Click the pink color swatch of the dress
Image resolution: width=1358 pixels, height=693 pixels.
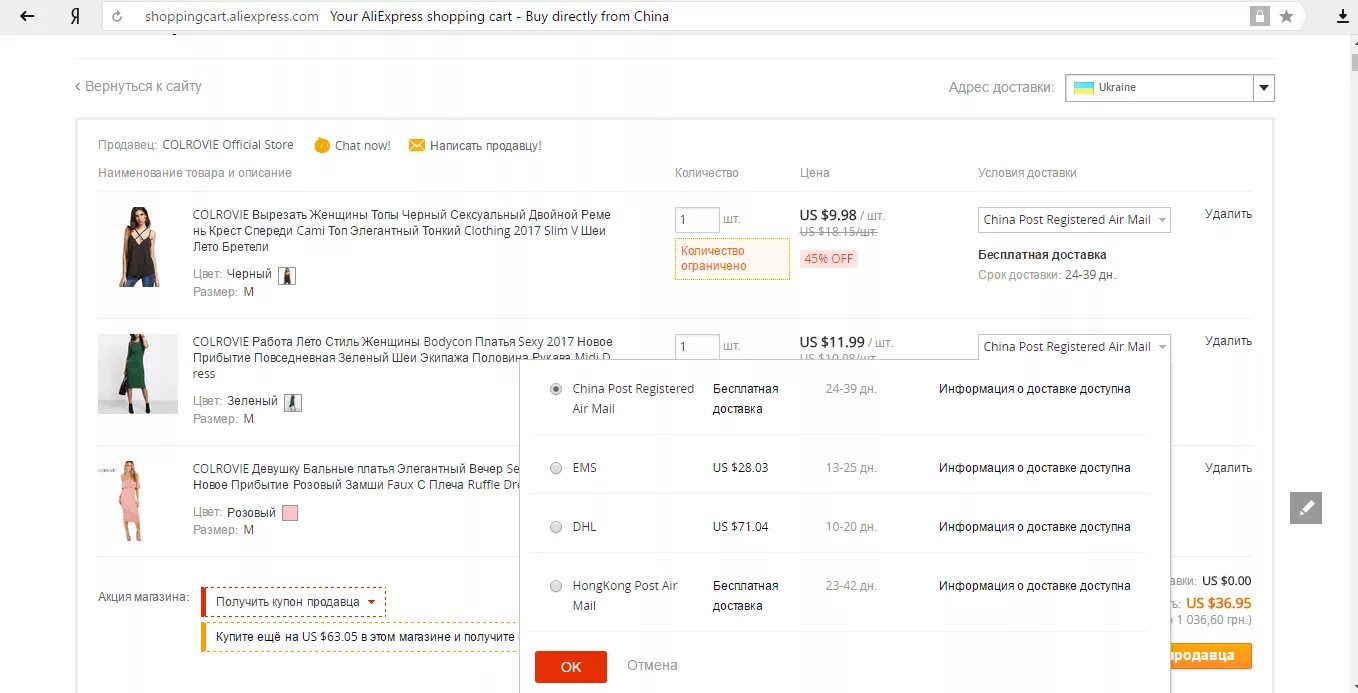point(290,513)
